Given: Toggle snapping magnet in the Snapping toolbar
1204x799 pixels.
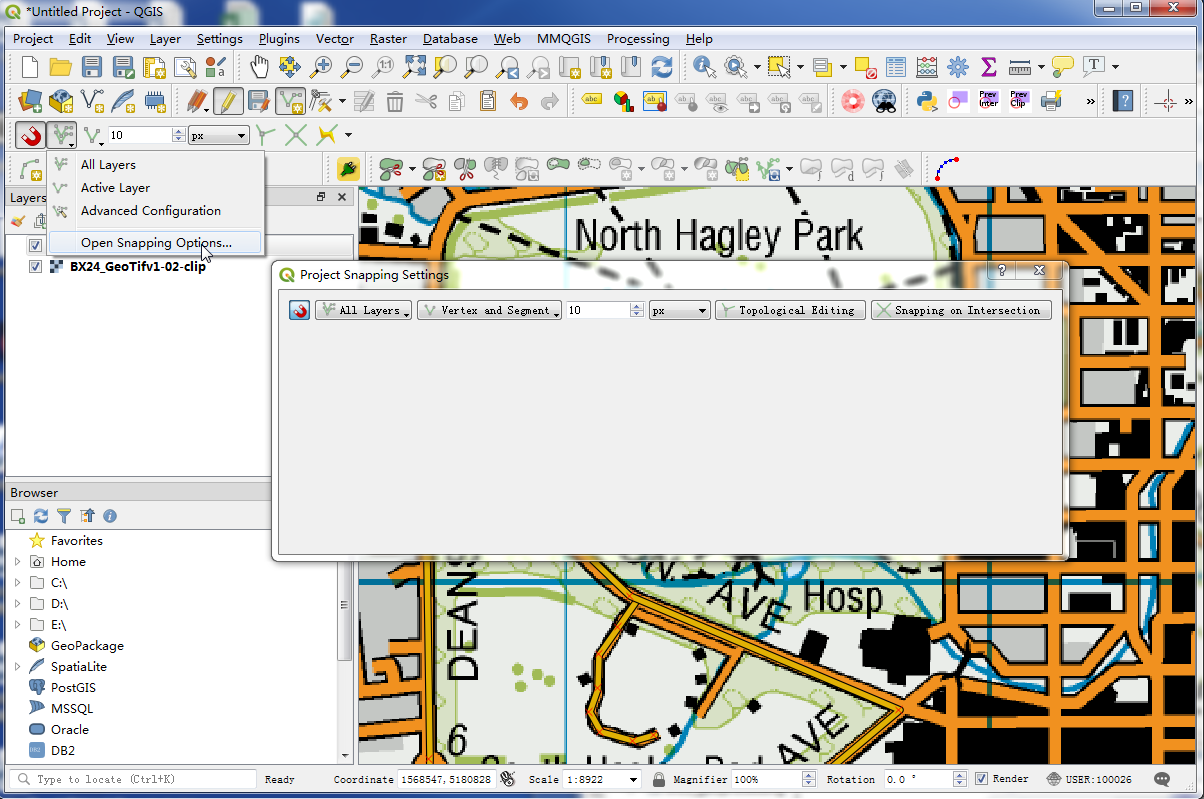Looking at the screenshot, I should (x=30, y=135).
